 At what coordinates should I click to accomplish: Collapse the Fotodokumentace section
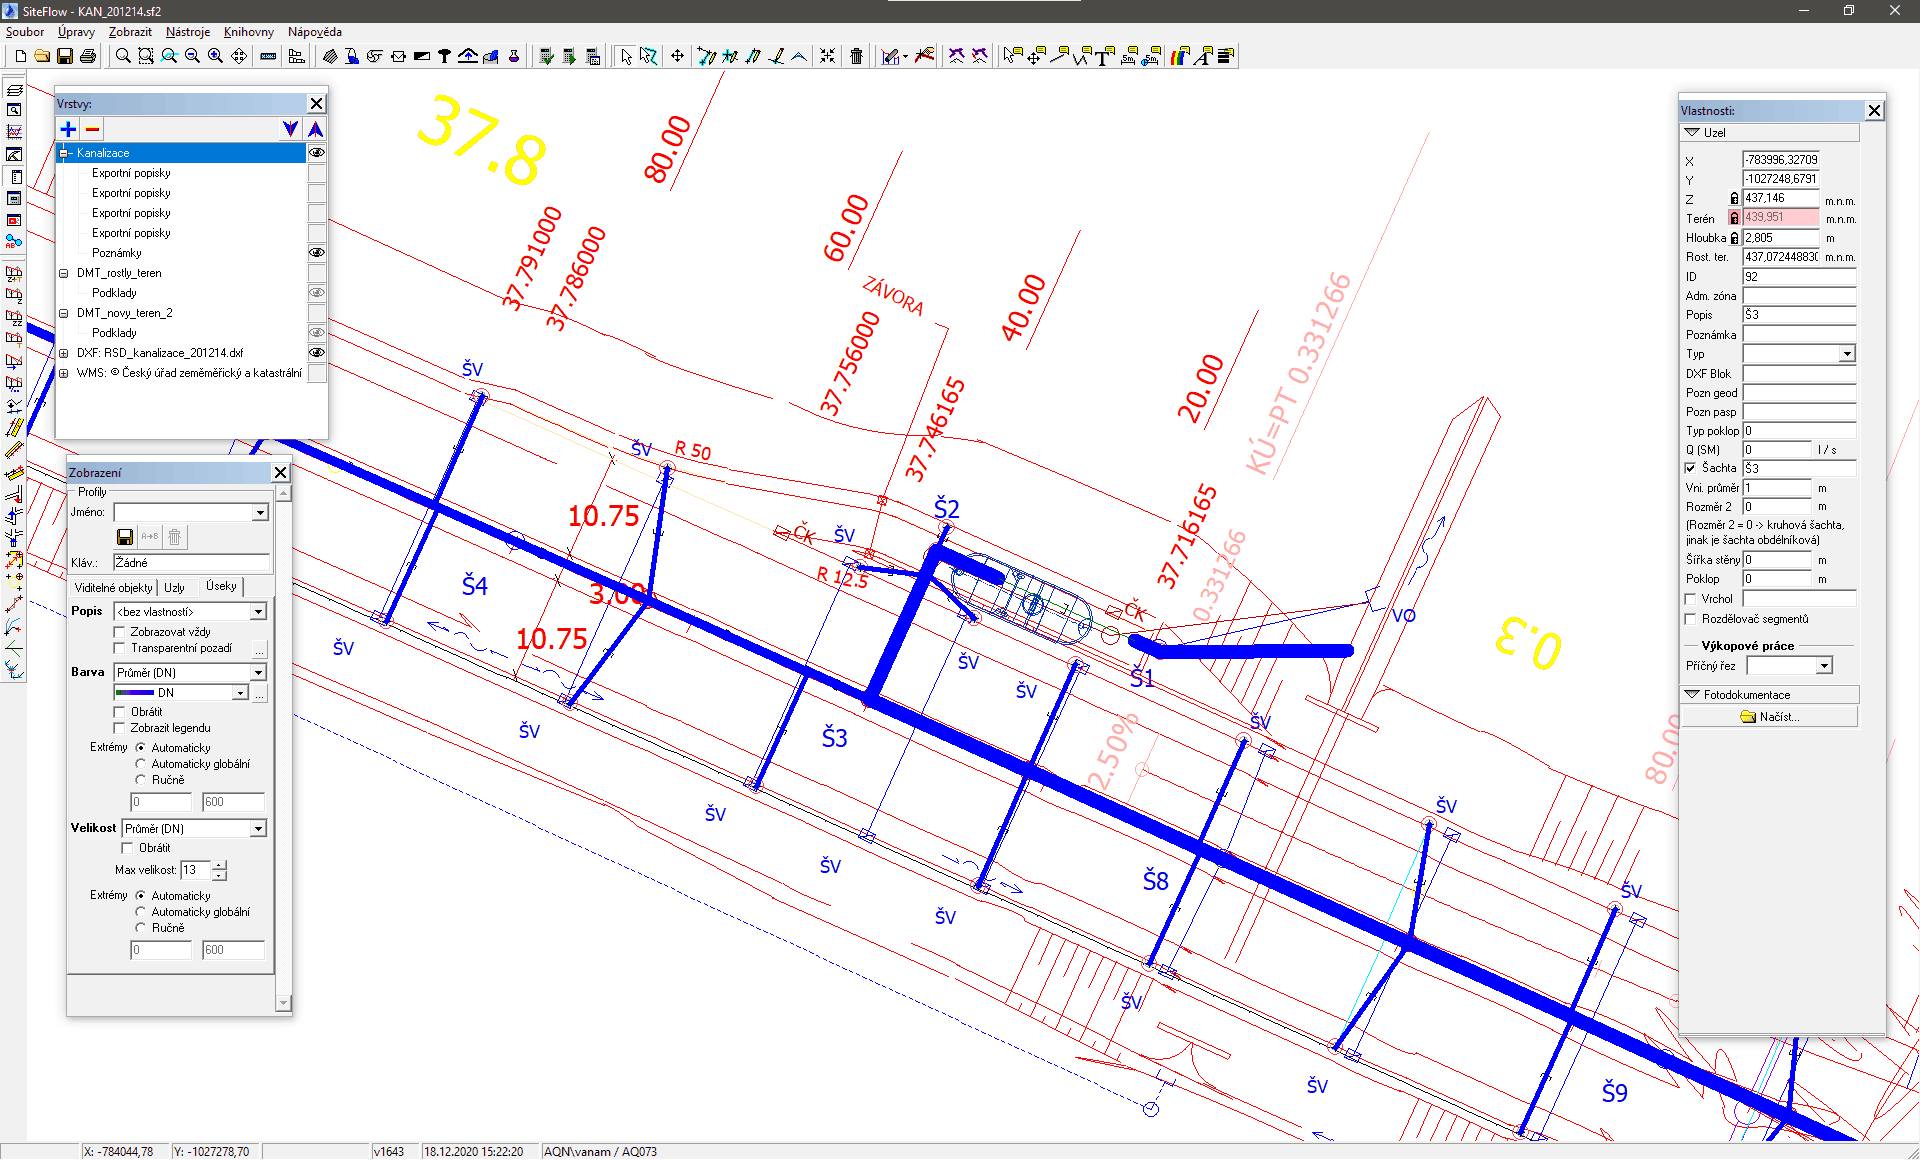[1770, 695]
